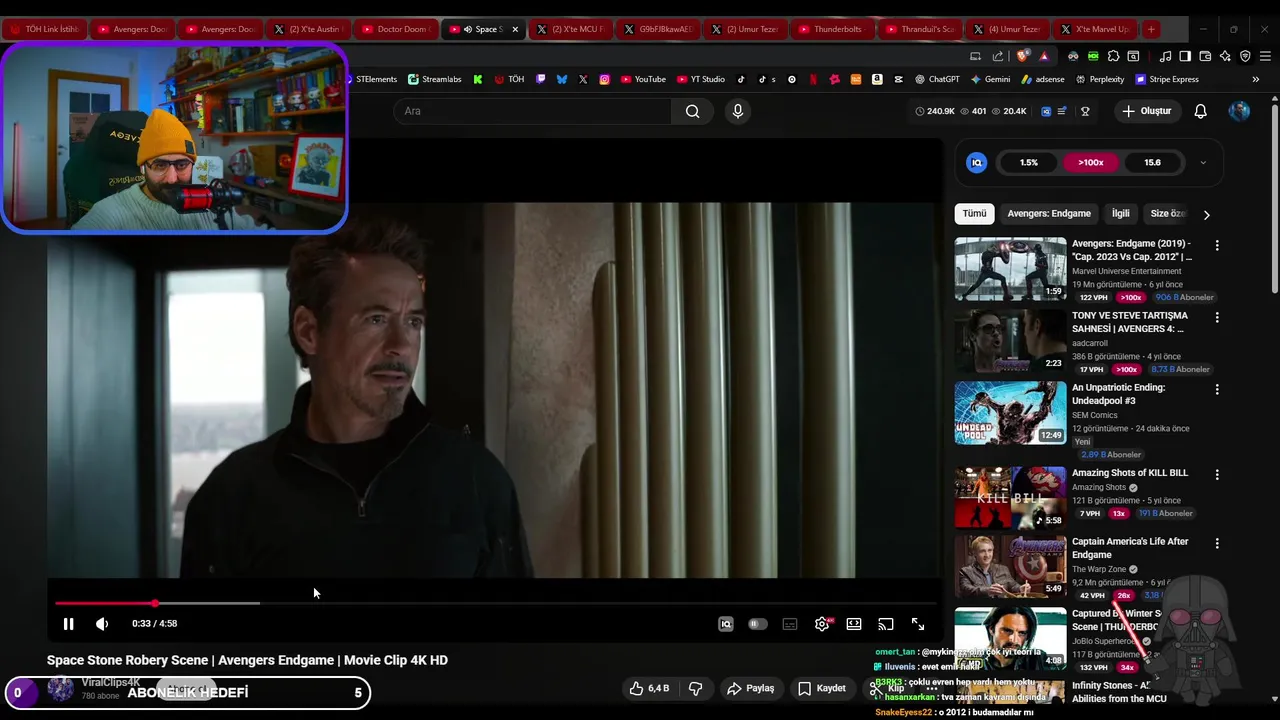Viewport: 1280px width, 720px height.
Task: Open the Twitch bookmark icon
Action: tap(541, 79)
